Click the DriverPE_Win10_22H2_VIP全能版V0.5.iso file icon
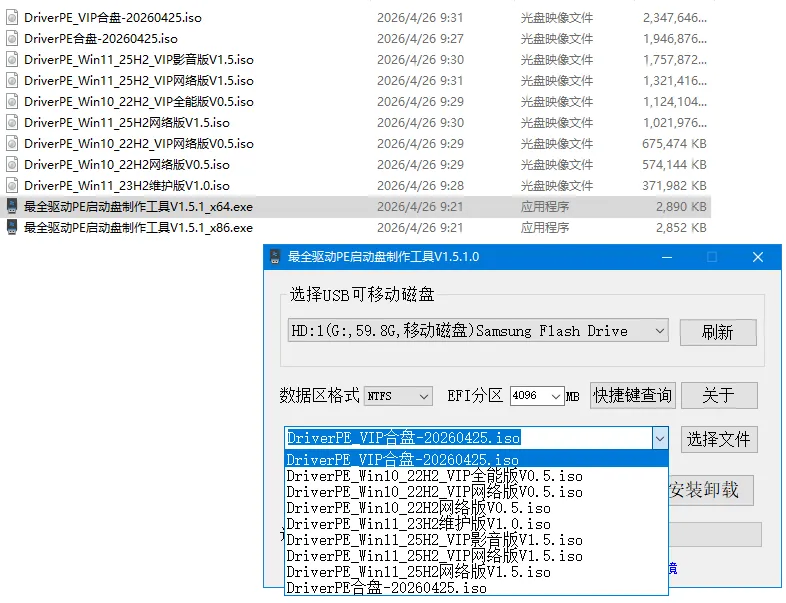Viewport: 786px width, 603px height. coord(12,102)
